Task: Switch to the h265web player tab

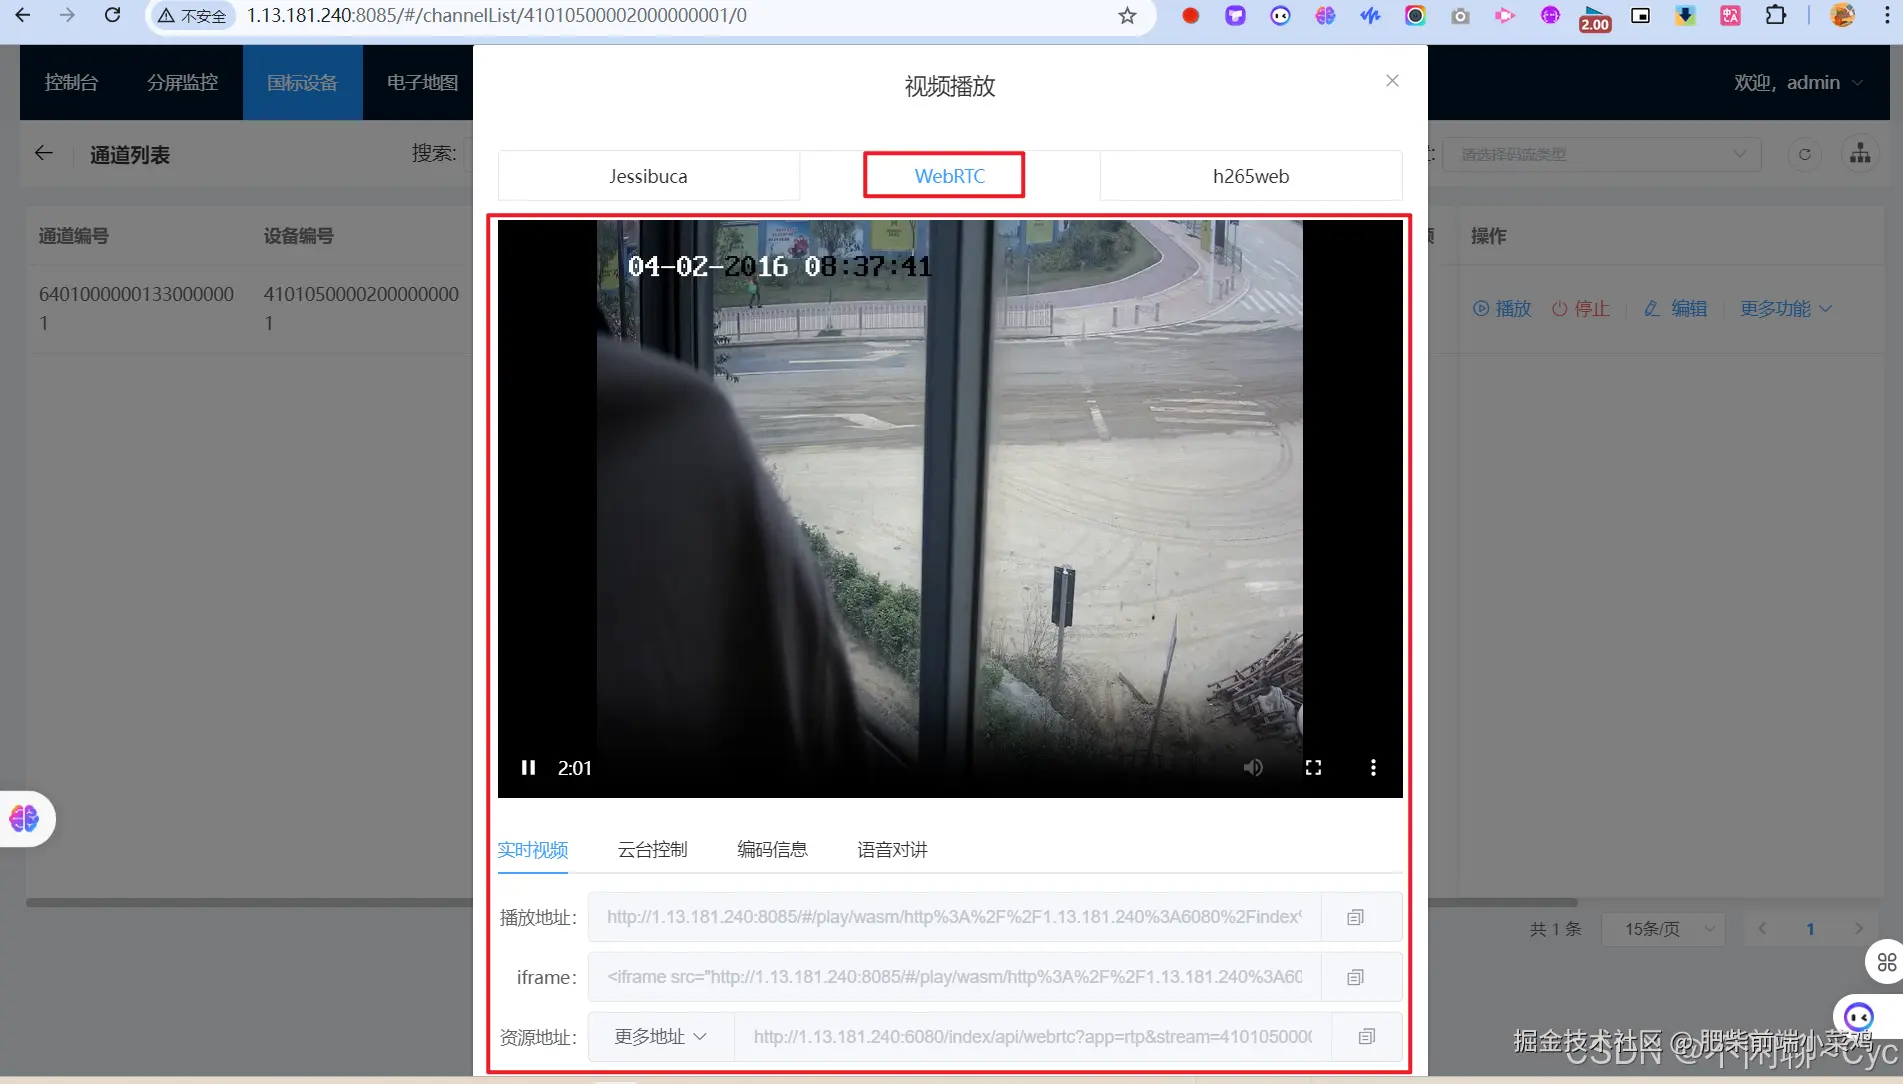Action: [1251, 176]
